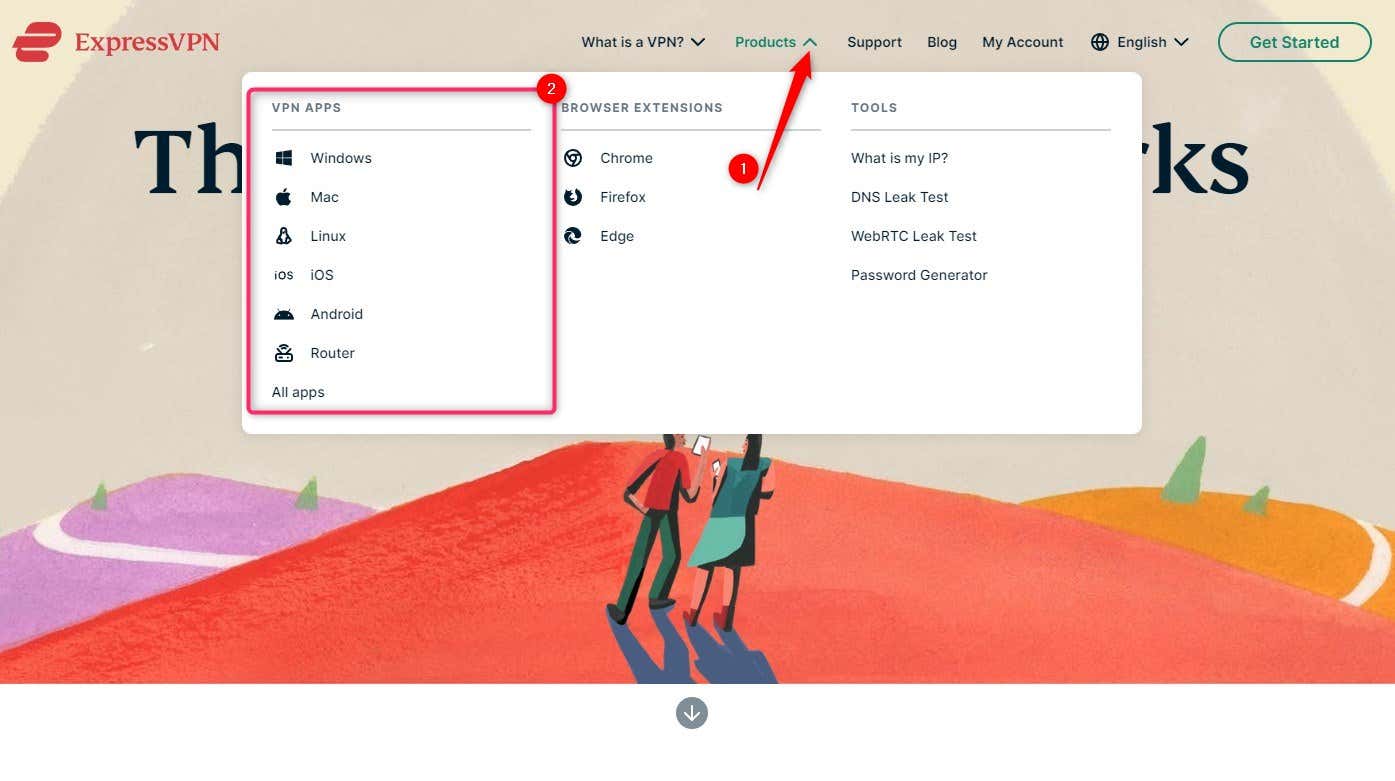The width and height of the screenshot is (1395, 781).
Task: Open the Chrome extension link
Action: point(626,158)
